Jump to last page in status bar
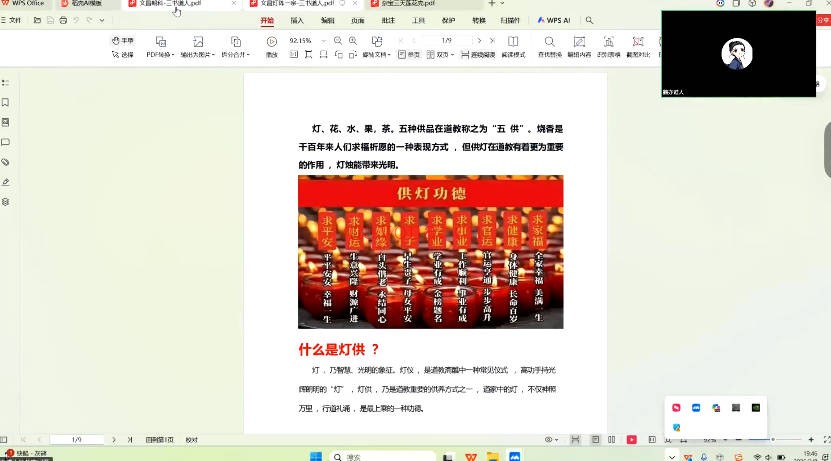The width and height of the screenshot is (831, 461). (x=130, y=440)
